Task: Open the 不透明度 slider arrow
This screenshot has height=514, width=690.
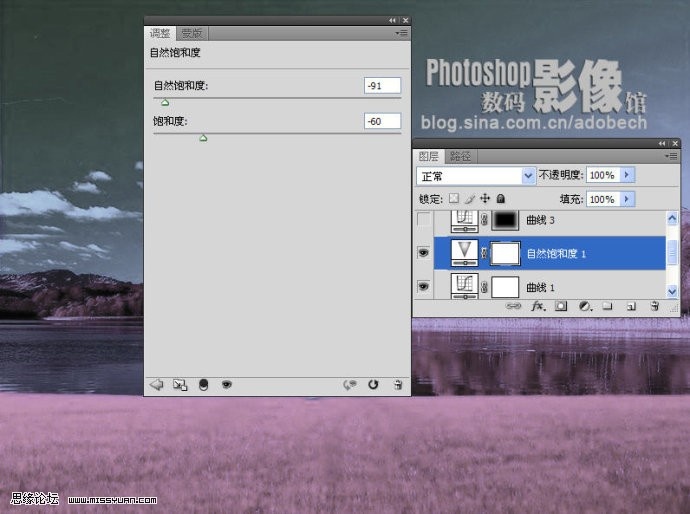Action: coord(627,175)
